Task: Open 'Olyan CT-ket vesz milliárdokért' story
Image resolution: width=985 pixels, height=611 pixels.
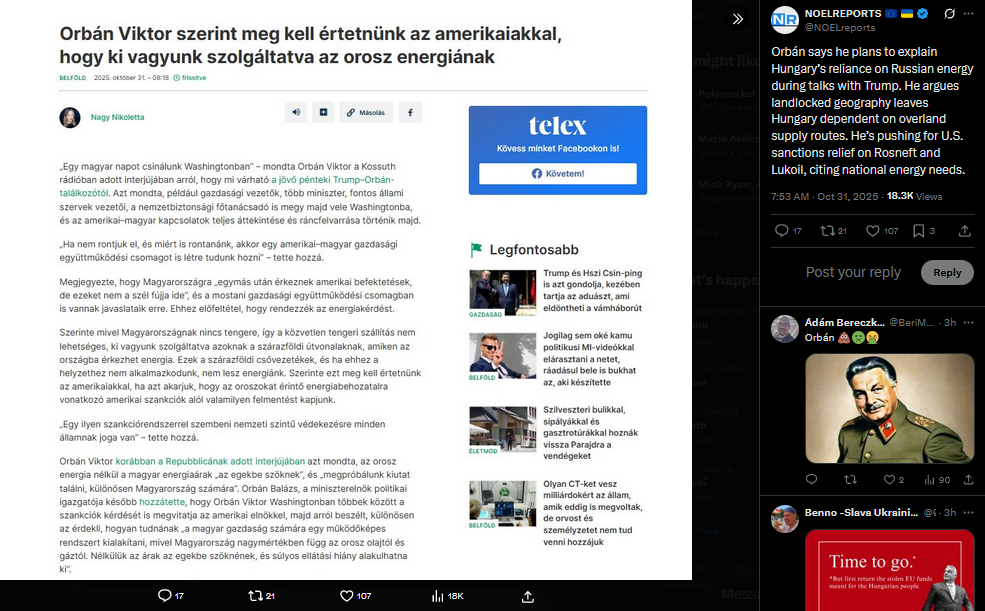Action: pyautogui.click(x=592, y=513)
